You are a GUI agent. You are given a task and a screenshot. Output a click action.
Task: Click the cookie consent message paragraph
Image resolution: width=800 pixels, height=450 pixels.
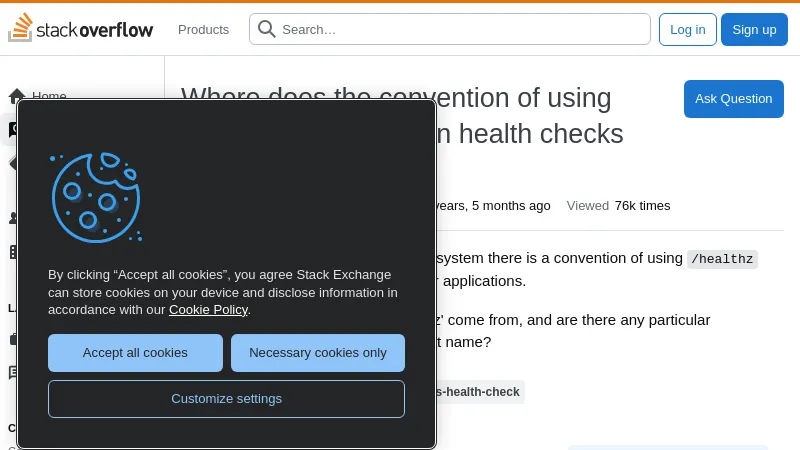click(222, 292)
